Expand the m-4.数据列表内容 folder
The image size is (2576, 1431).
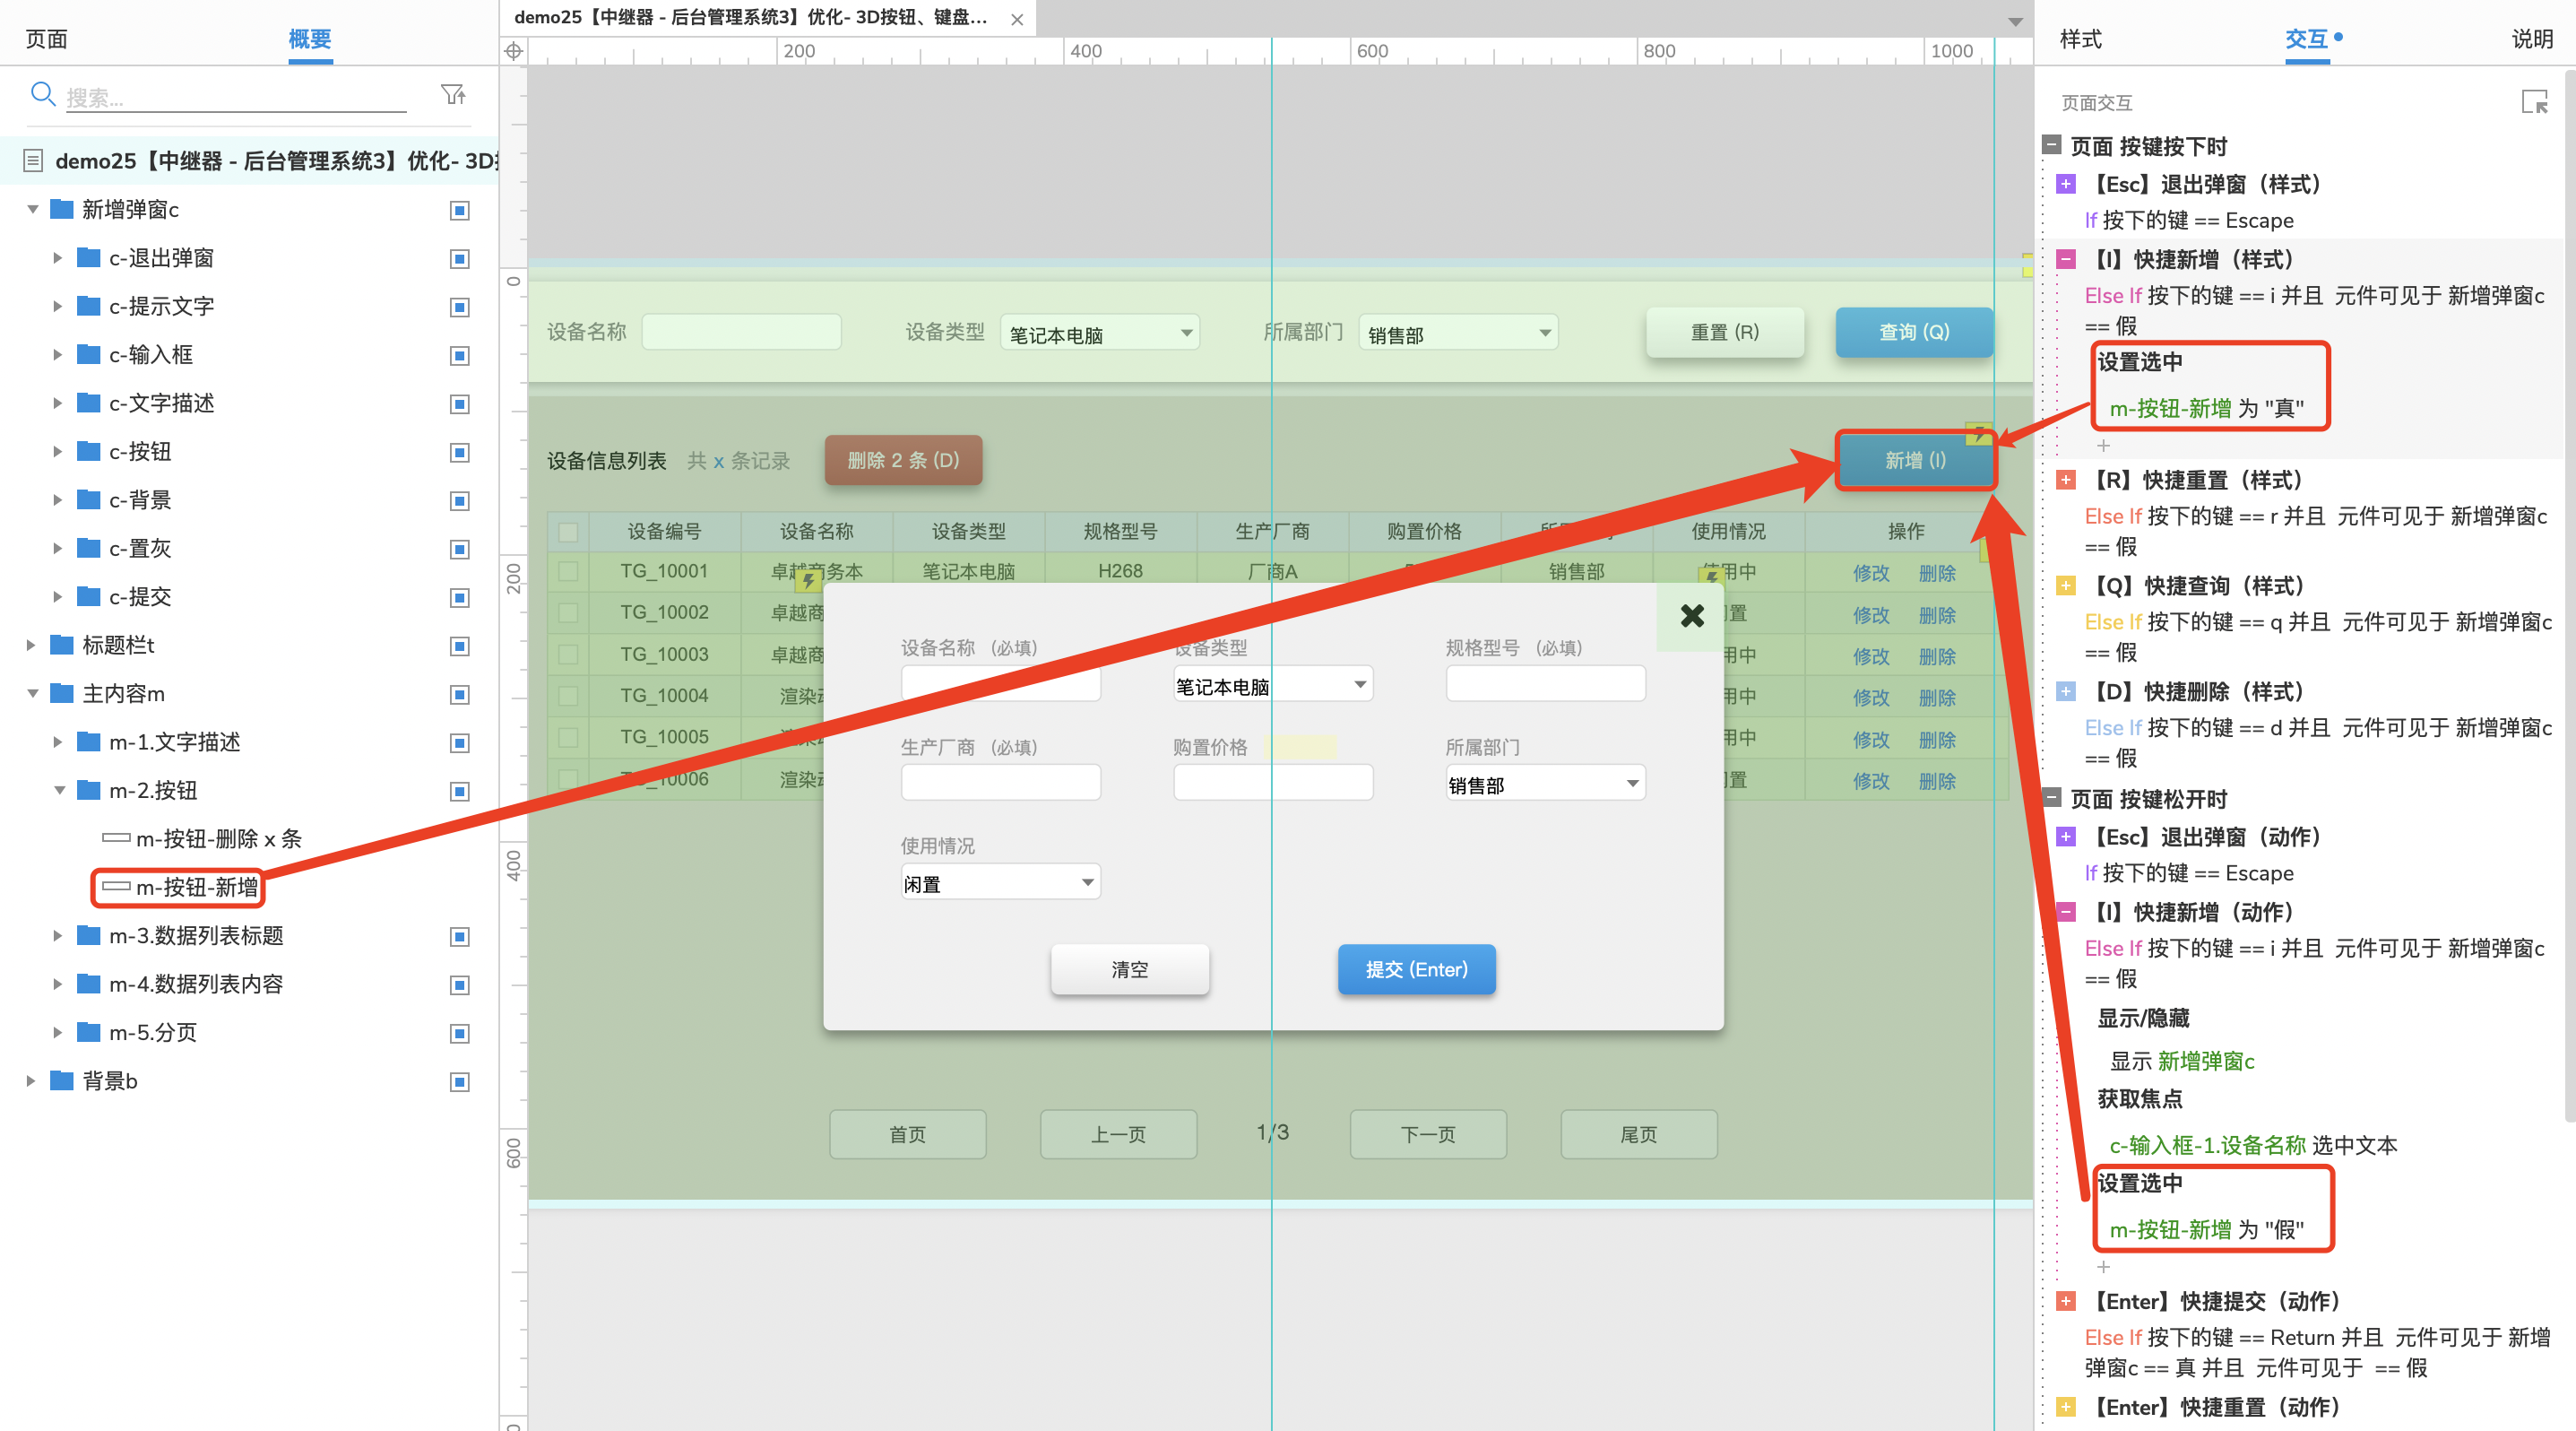[58, 985]
